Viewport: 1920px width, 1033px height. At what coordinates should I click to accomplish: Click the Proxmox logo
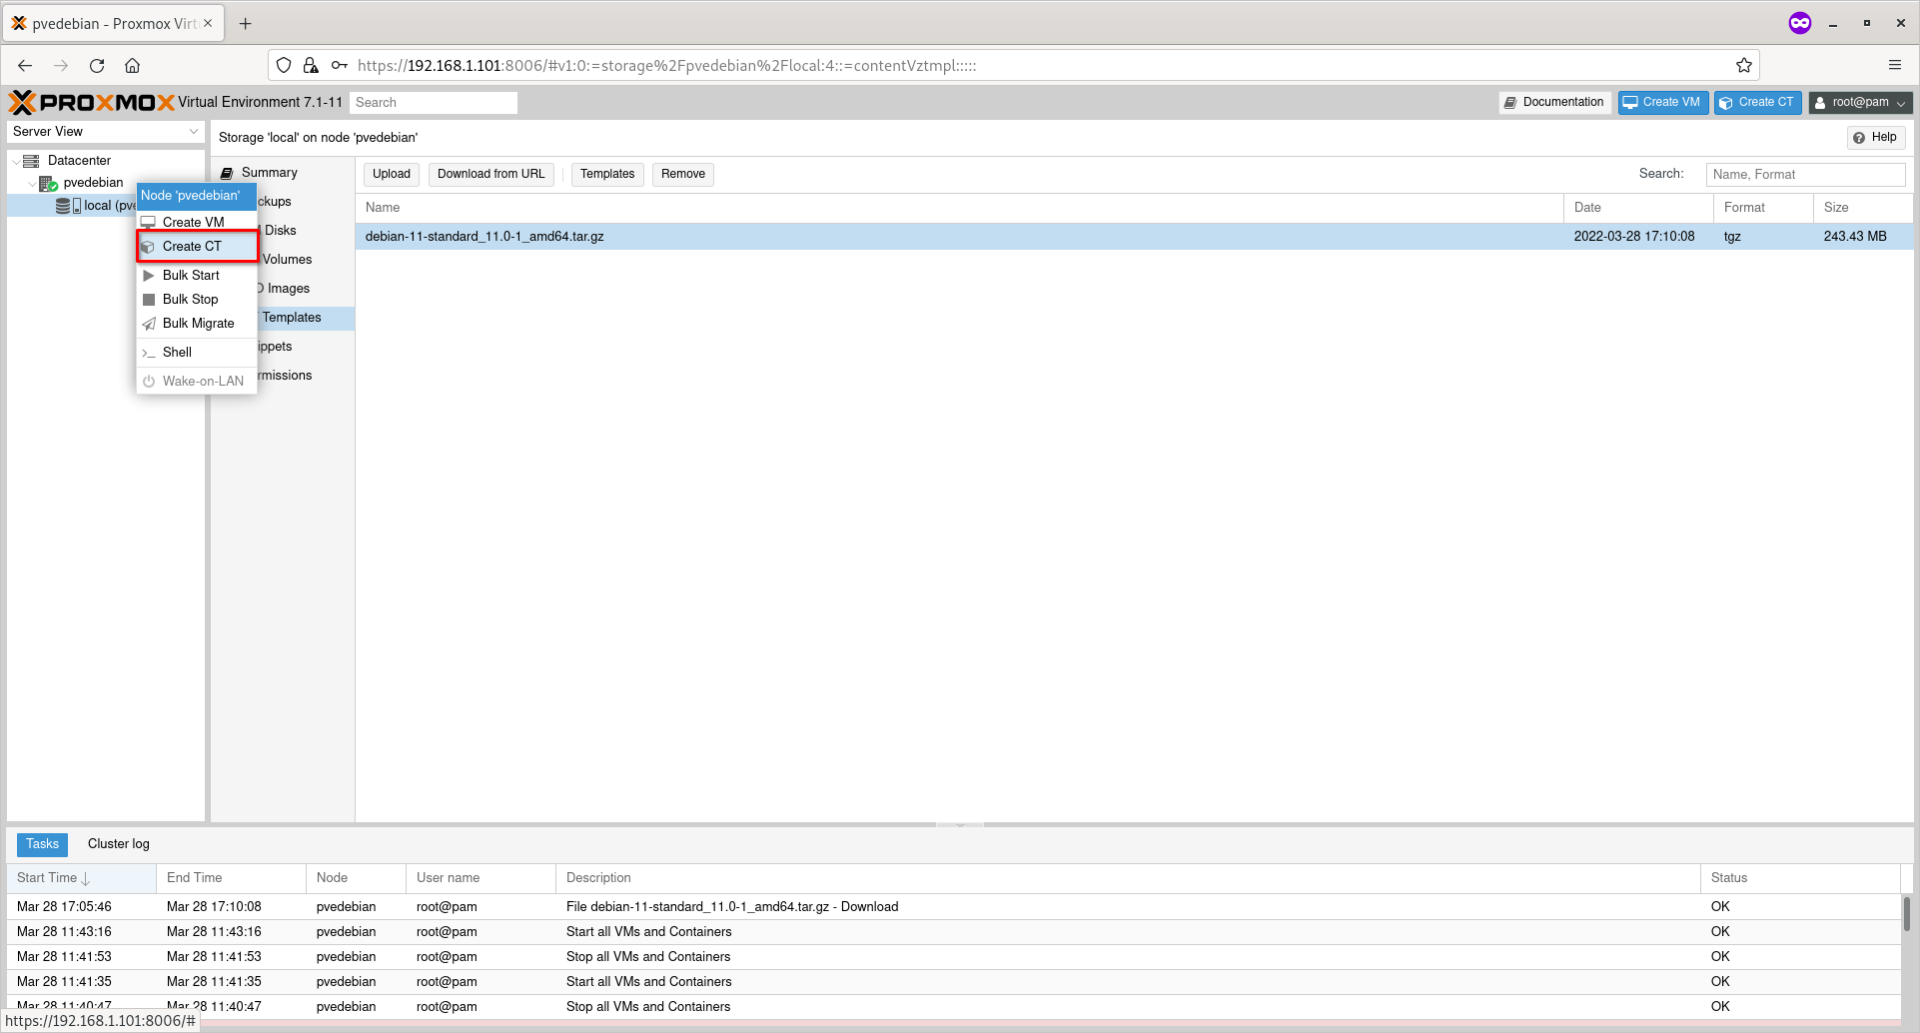[x=92, y=102]
